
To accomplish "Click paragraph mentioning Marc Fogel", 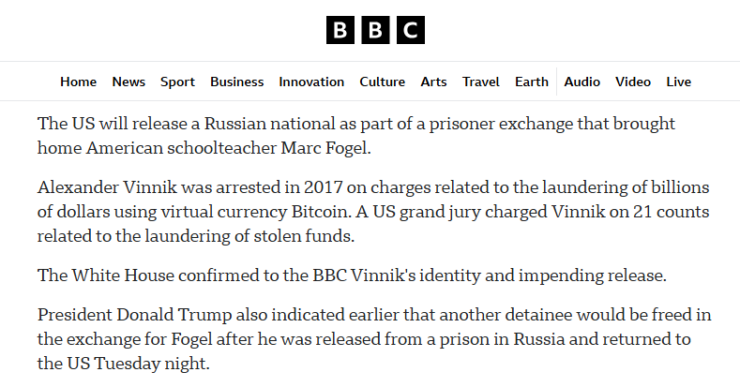I will (x=356, y=136).
